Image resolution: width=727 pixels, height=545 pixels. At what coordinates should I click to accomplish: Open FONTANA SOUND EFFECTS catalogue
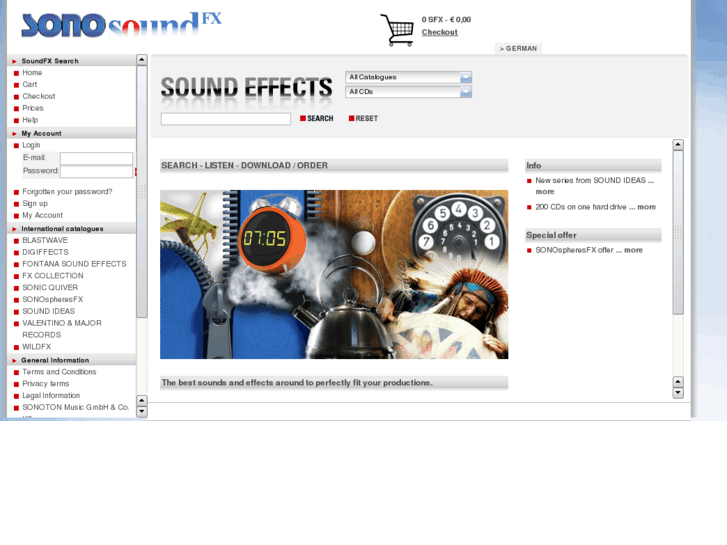[x=74, y=264]
